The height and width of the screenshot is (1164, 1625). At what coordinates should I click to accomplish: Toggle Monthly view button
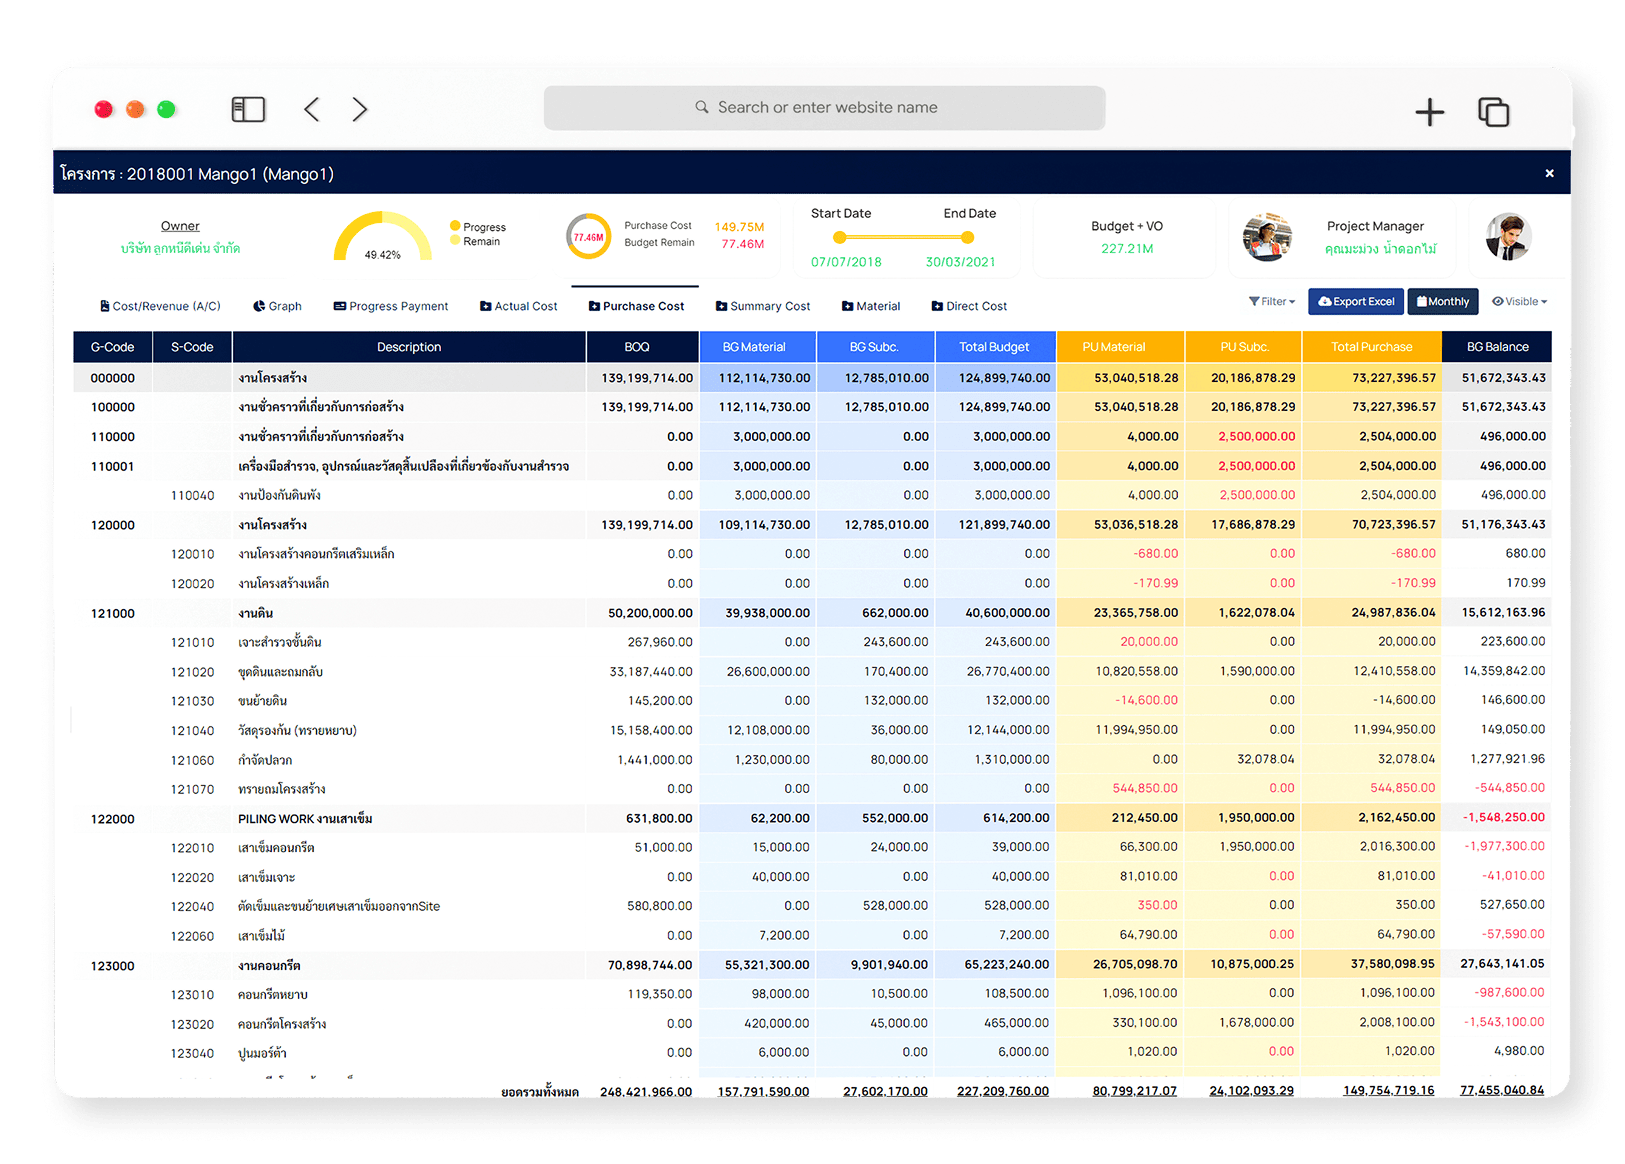pos(1442,301)
